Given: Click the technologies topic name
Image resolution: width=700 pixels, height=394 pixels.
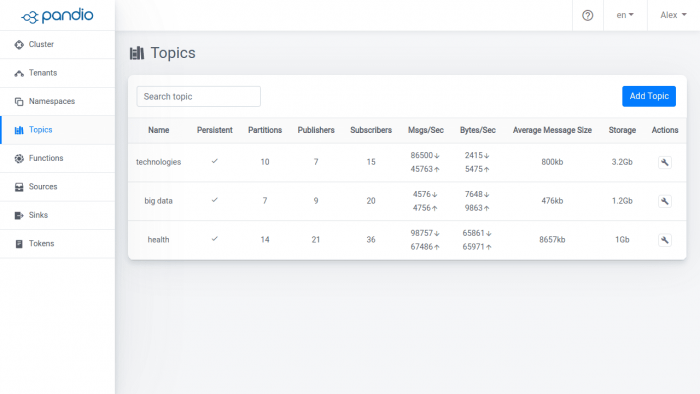Looking at the screenshot, I should coord(158,162).
